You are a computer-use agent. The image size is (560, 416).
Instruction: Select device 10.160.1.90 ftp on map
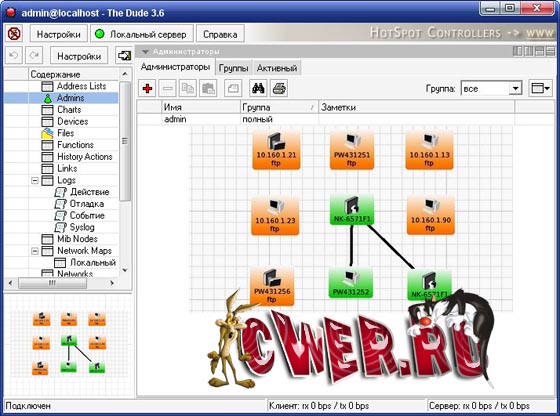tap(430, 215)
